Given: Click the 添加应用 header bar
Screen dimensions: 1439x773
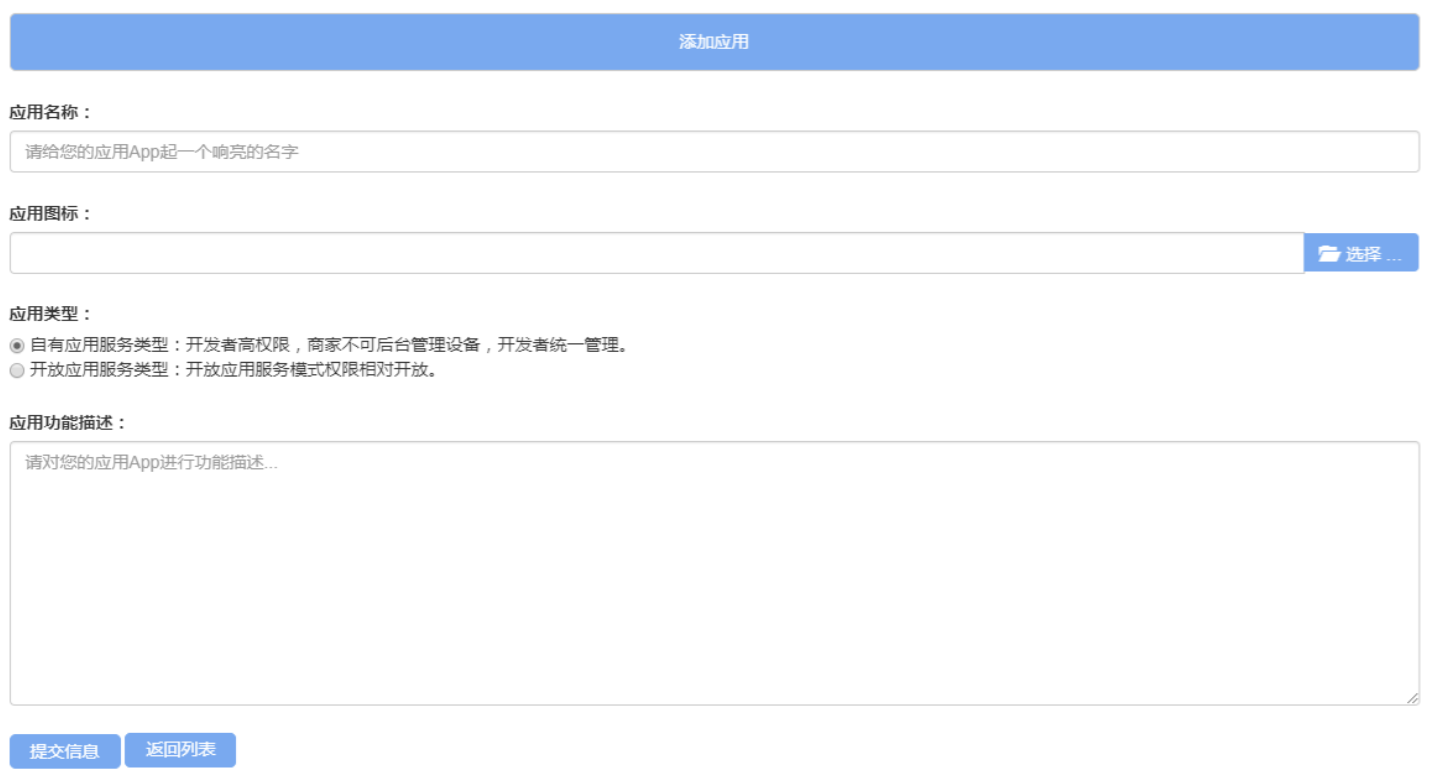Looking at the screenshot, I should (714, 42).
